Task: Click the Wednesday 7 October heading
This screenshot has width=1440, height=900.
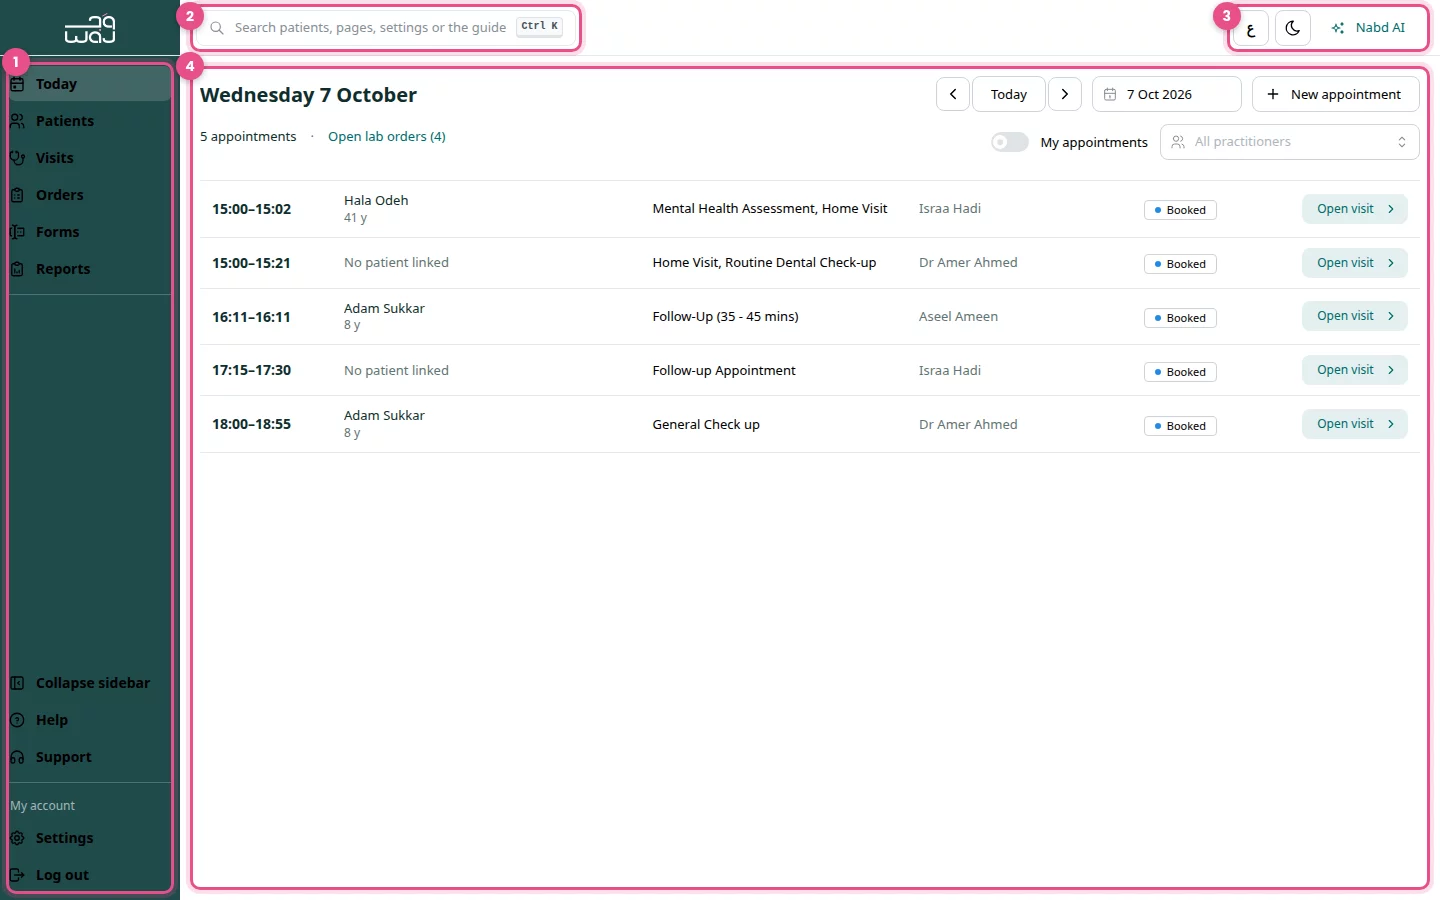Action: click(x=308, y=95)
